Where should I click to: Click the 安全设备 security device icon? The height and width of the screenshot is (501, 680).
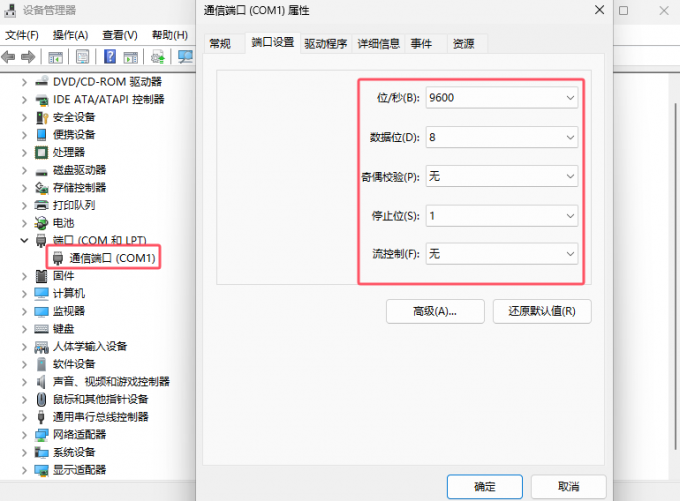click(42, 117)
